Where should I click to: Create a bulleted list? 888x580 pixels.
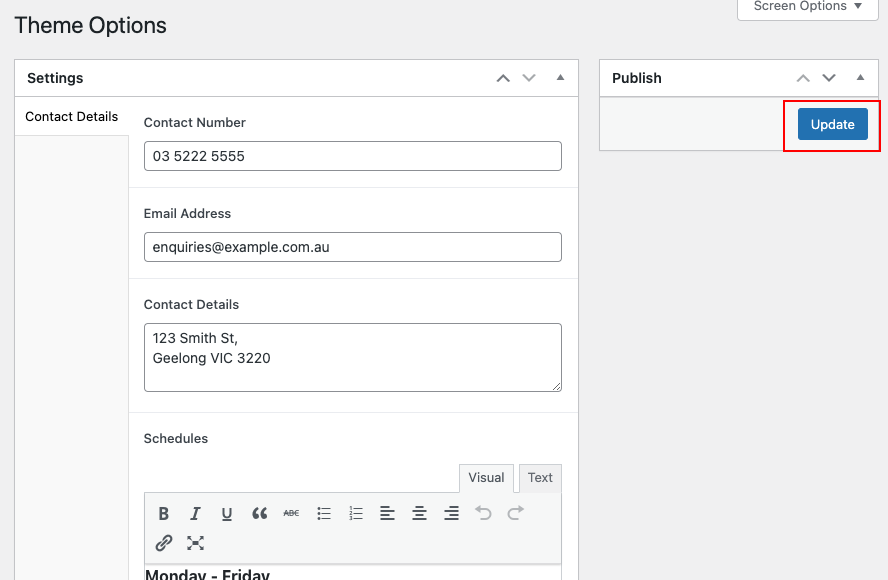[324, 513]
